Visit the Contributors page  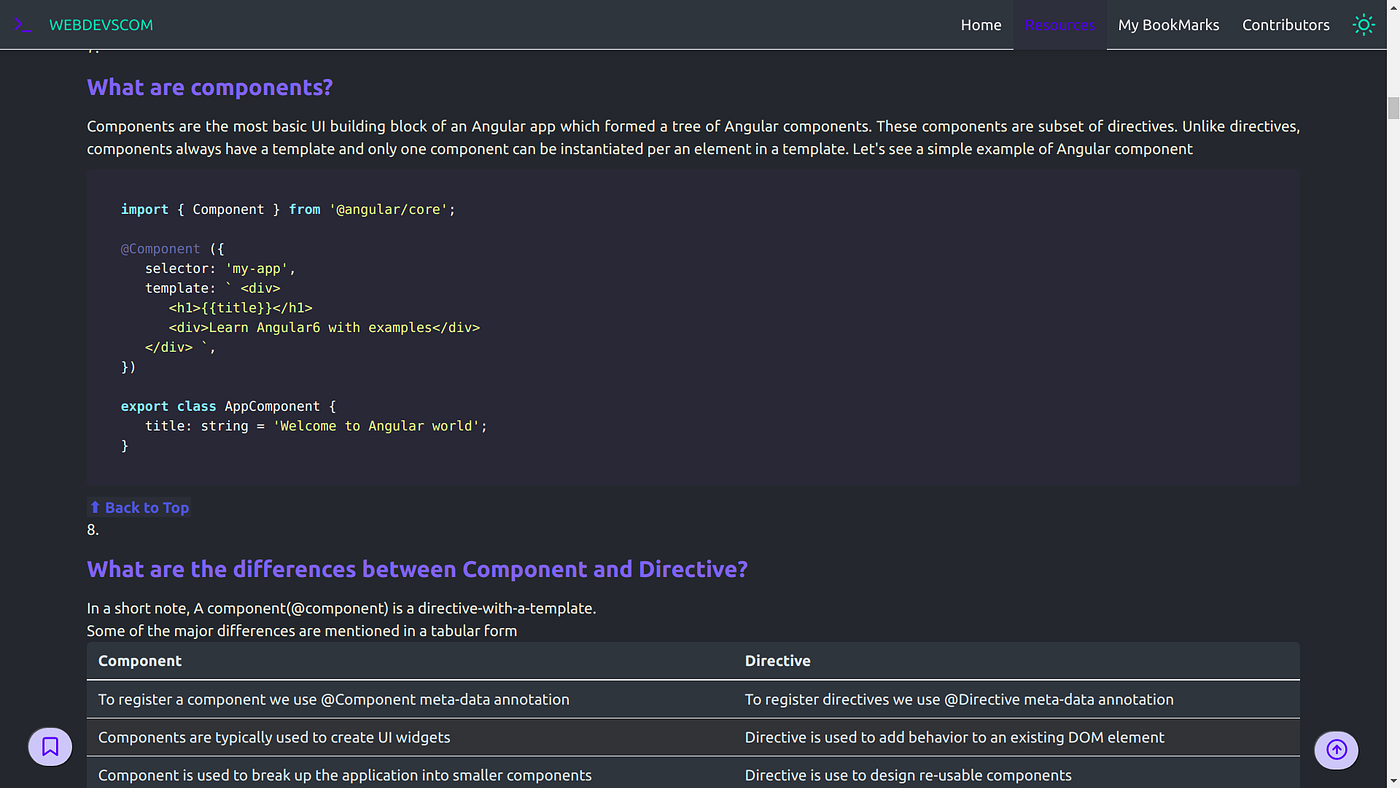[1286, 24]
